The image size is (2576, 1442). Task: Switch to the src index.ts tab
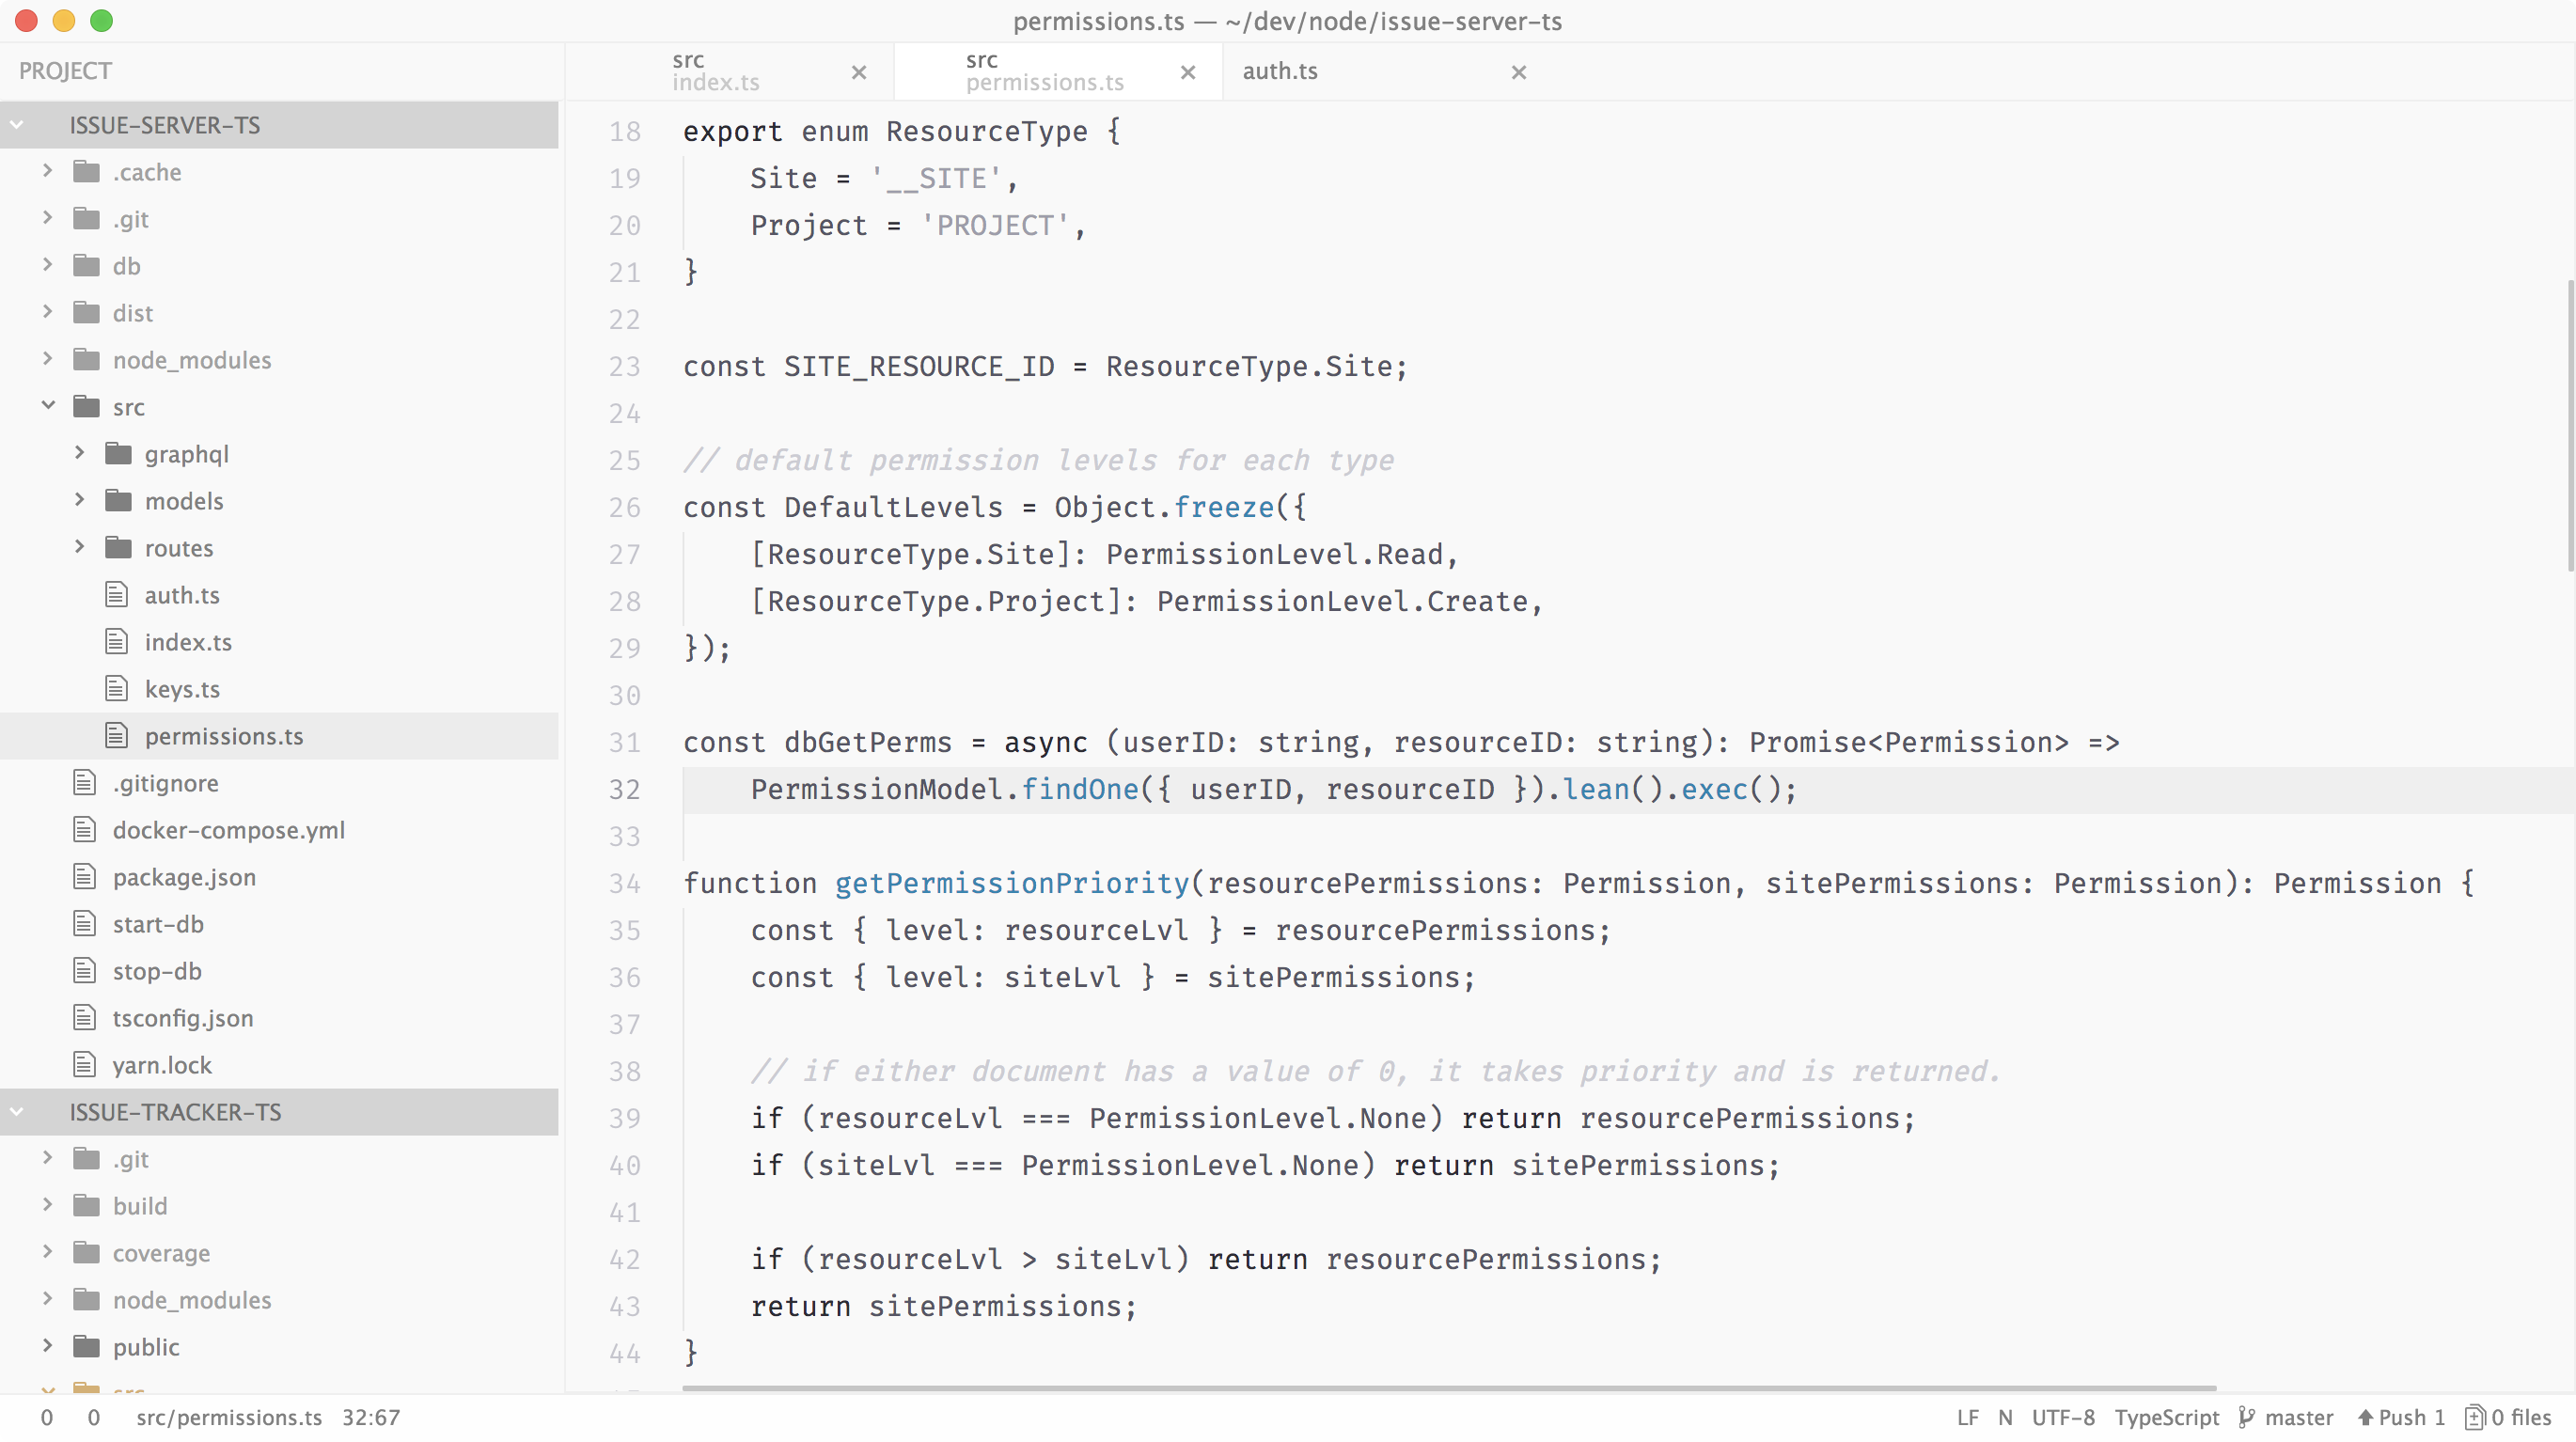(x=715, y=72)
